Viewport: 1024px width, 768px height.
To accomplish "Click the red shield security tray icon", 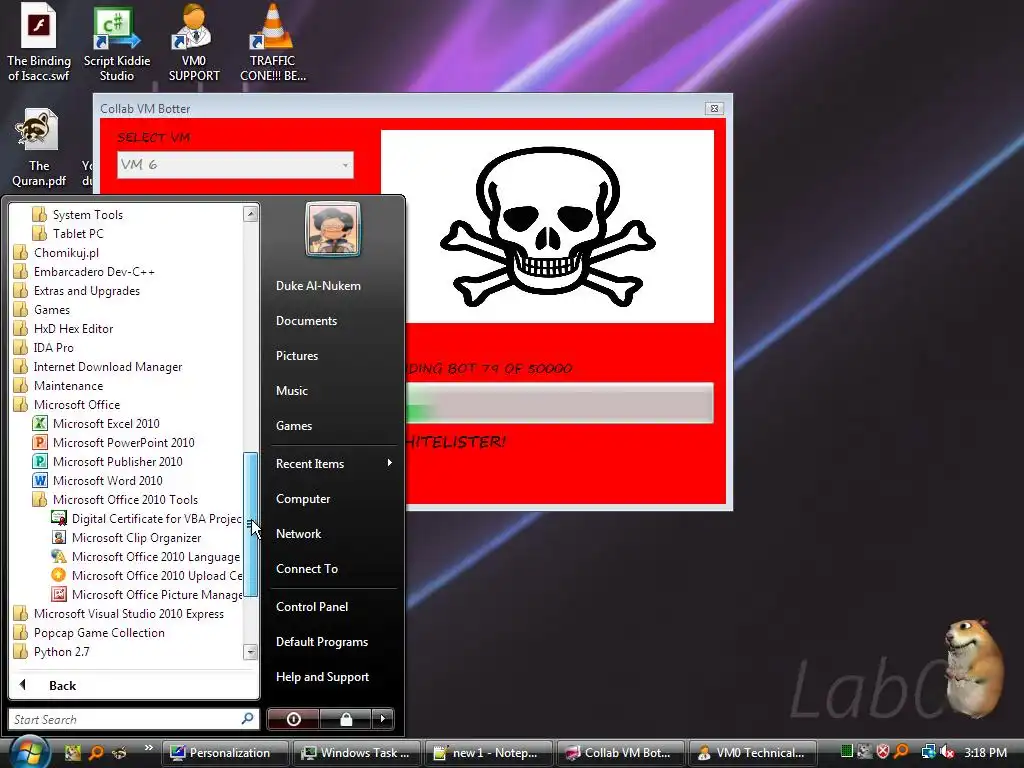I will tap(882, 752).
